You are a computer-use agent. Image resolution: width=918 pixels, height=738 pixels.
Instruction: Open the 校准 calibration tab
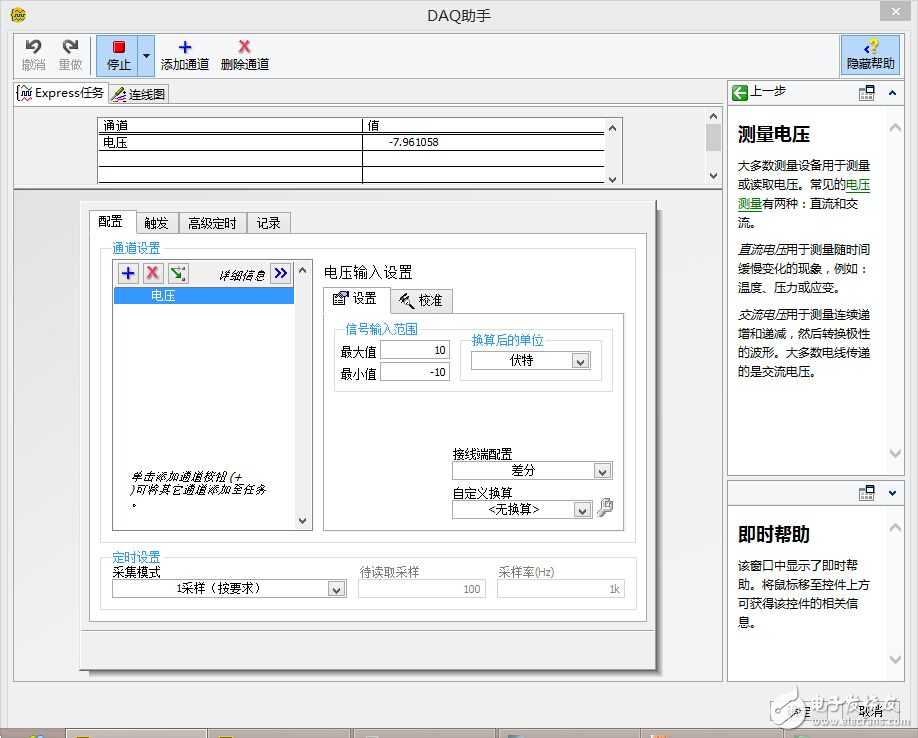click(421, 300)
